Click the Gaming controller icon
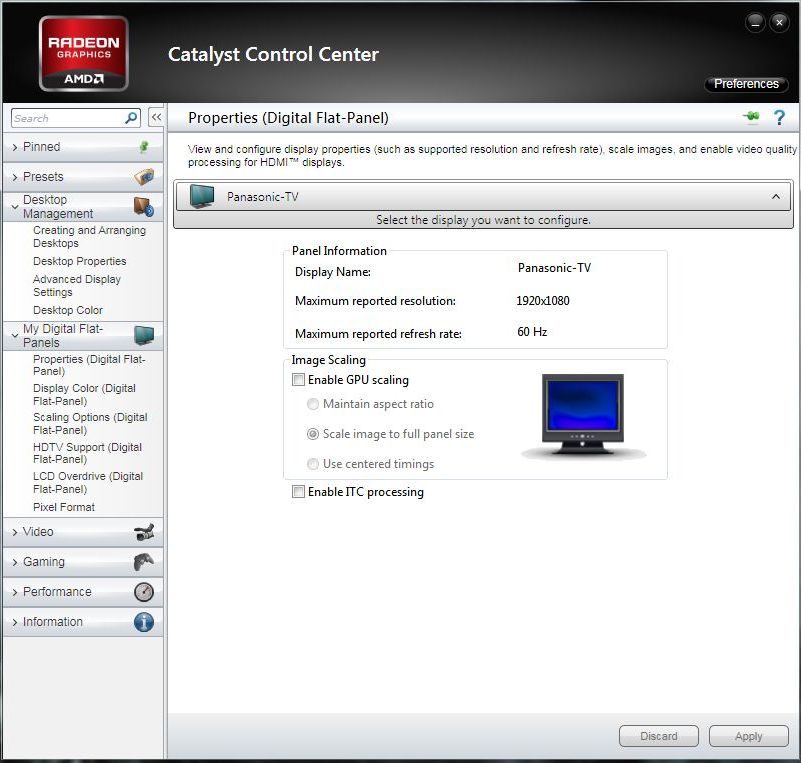 pyautogui.click(x=144, y=562)
